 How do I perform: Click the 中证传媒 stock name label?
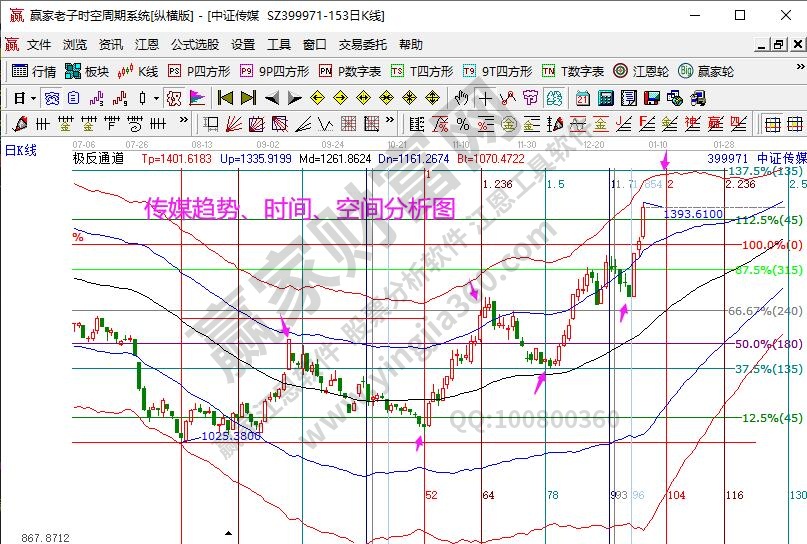(780, 159)
